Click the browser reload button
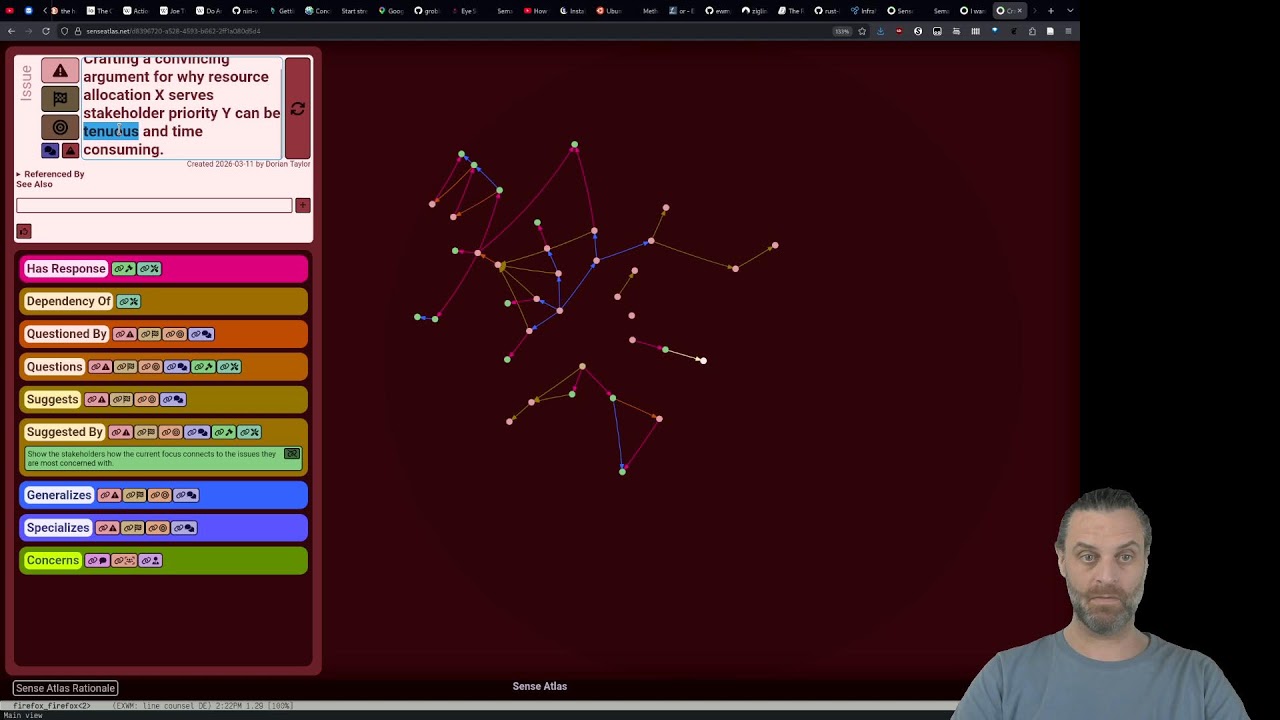1280x720 pixels. pyautogui.click(x=46, y=31)
